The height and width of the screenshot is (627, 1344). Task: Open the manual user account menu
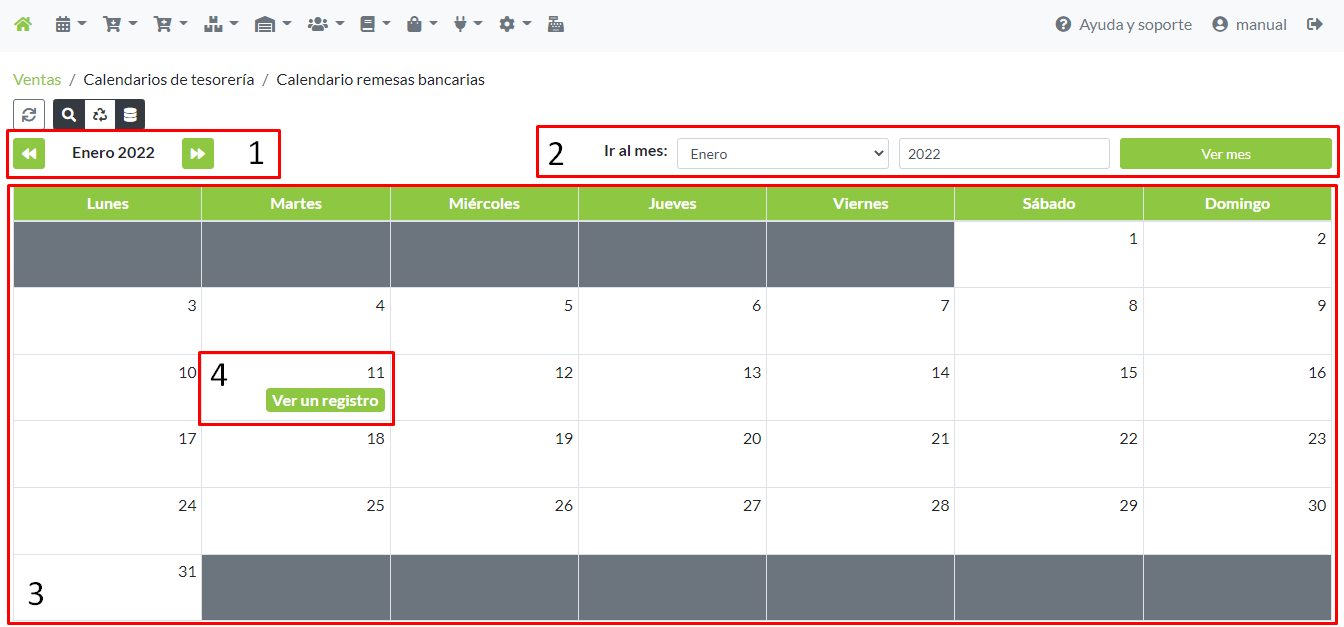tap(1249, 24)
